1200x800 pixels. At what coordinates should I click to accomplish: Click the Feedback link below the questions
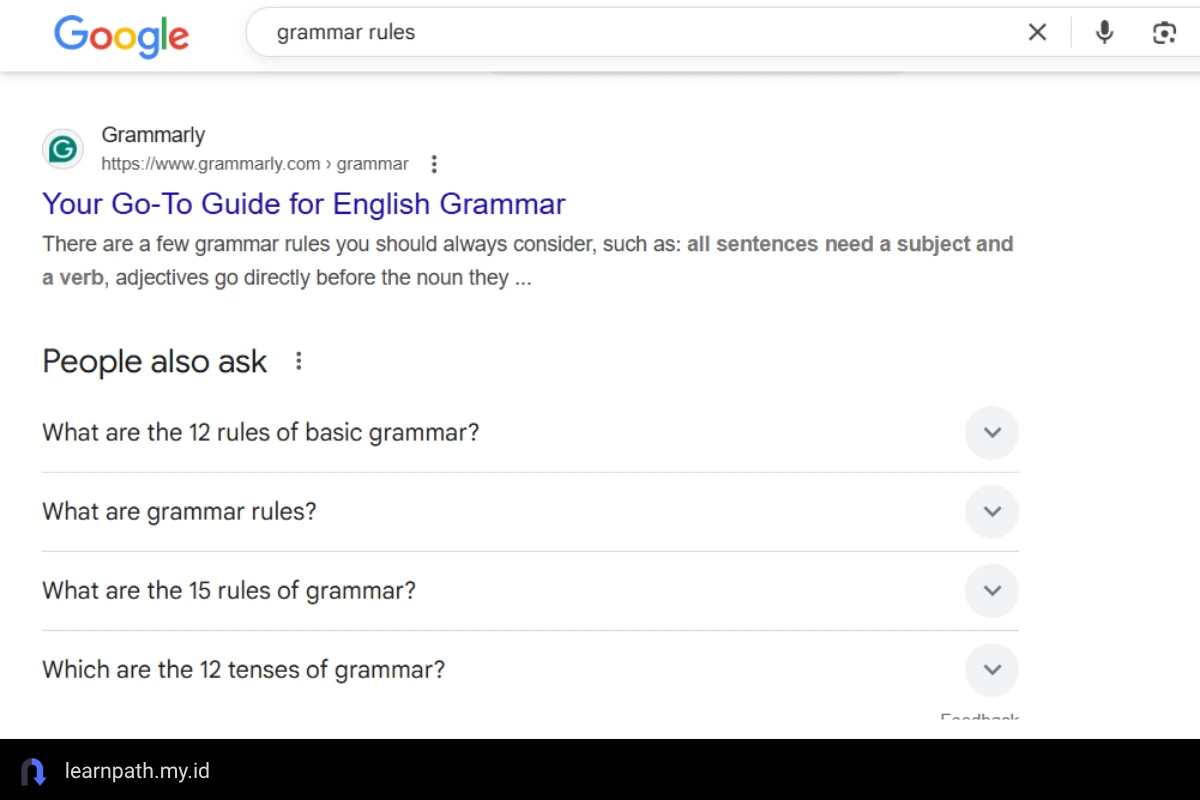click(979, 717)
